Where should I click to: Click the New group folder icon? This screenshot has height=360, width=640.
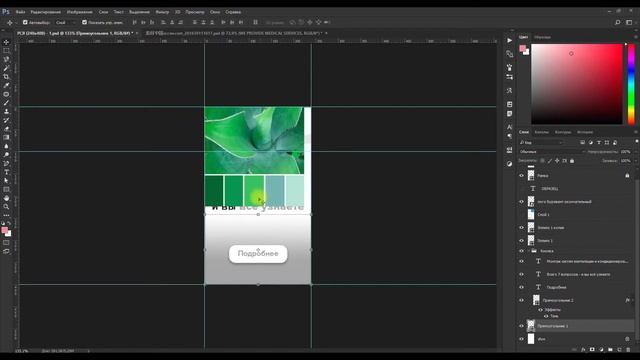click(x=610, y=350)
